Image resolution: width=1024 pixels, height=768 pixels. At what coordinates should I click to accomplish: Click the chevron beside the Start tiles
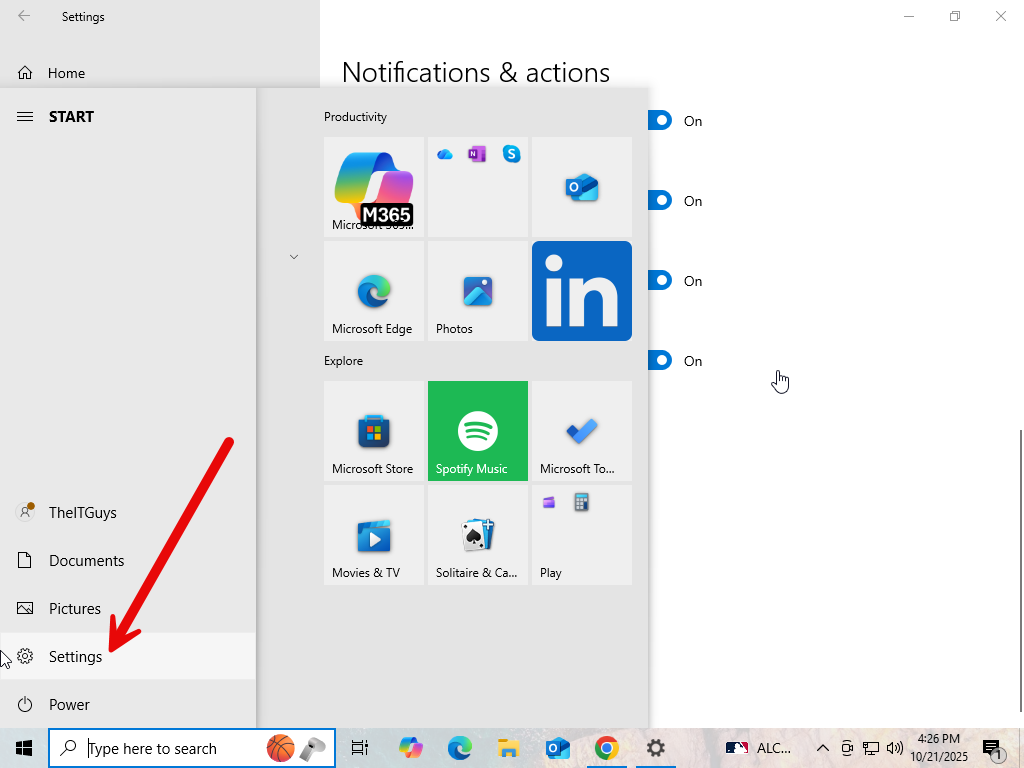pyautogui.click(x=294, y=257)
